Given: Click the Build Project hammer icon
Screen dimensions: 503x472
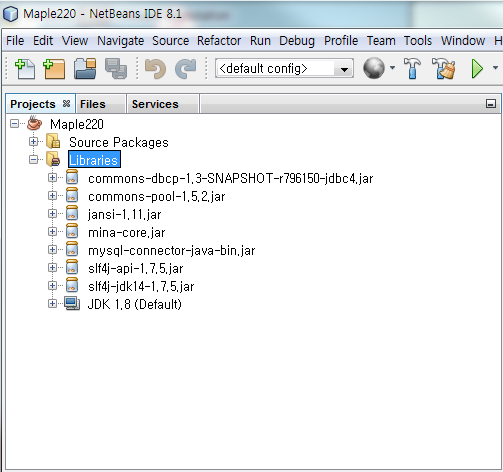Looking at the screenshot, I should tap(412, 68).
